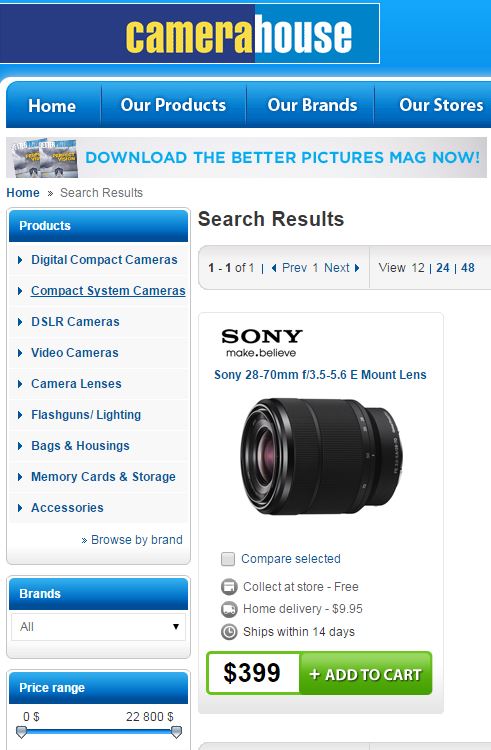Expand the DSLR Cameras category arrow
Image resolution: width=491 pixels, height=750 pixels.
[20, 322]
